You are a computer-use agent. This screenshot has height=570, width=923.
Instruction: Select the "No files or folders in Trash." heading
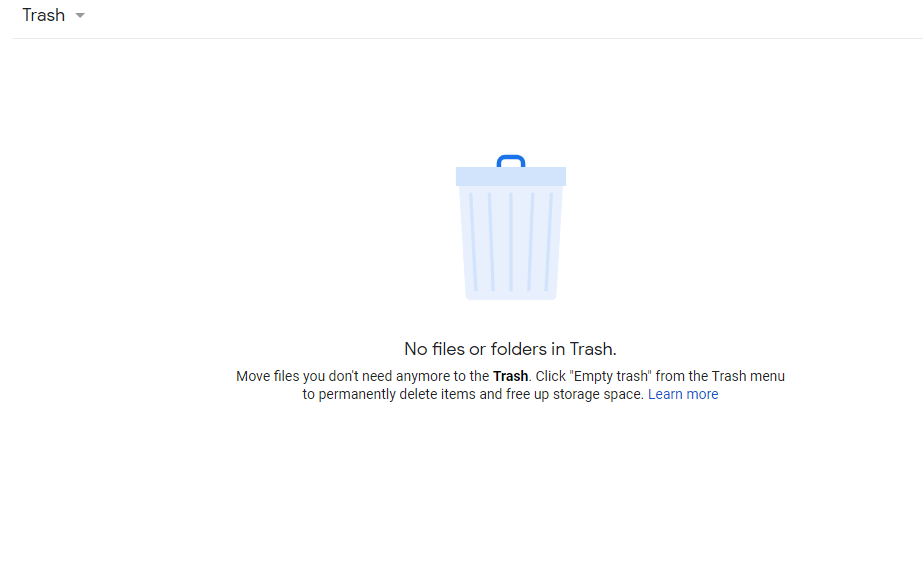click(x=510, y=349)
